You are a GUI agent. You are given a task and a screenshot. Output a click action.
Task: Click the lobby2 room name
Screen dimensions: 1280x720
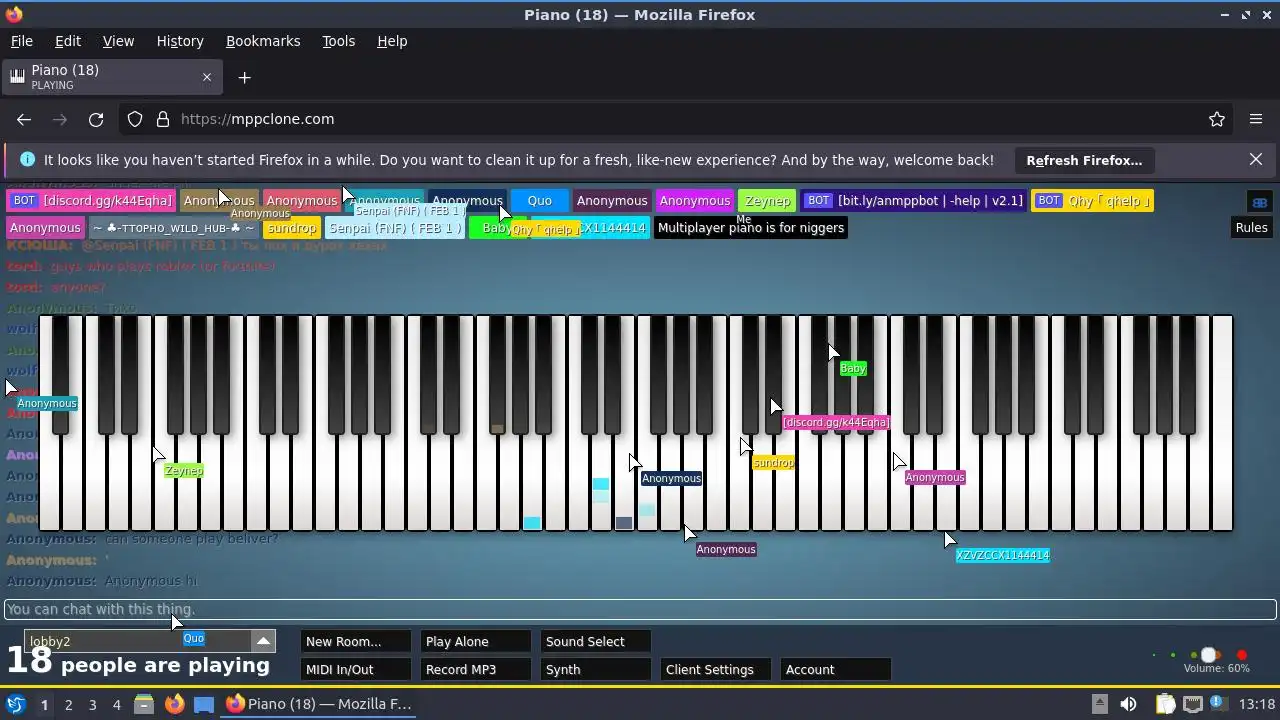click(x=50, y=641)
